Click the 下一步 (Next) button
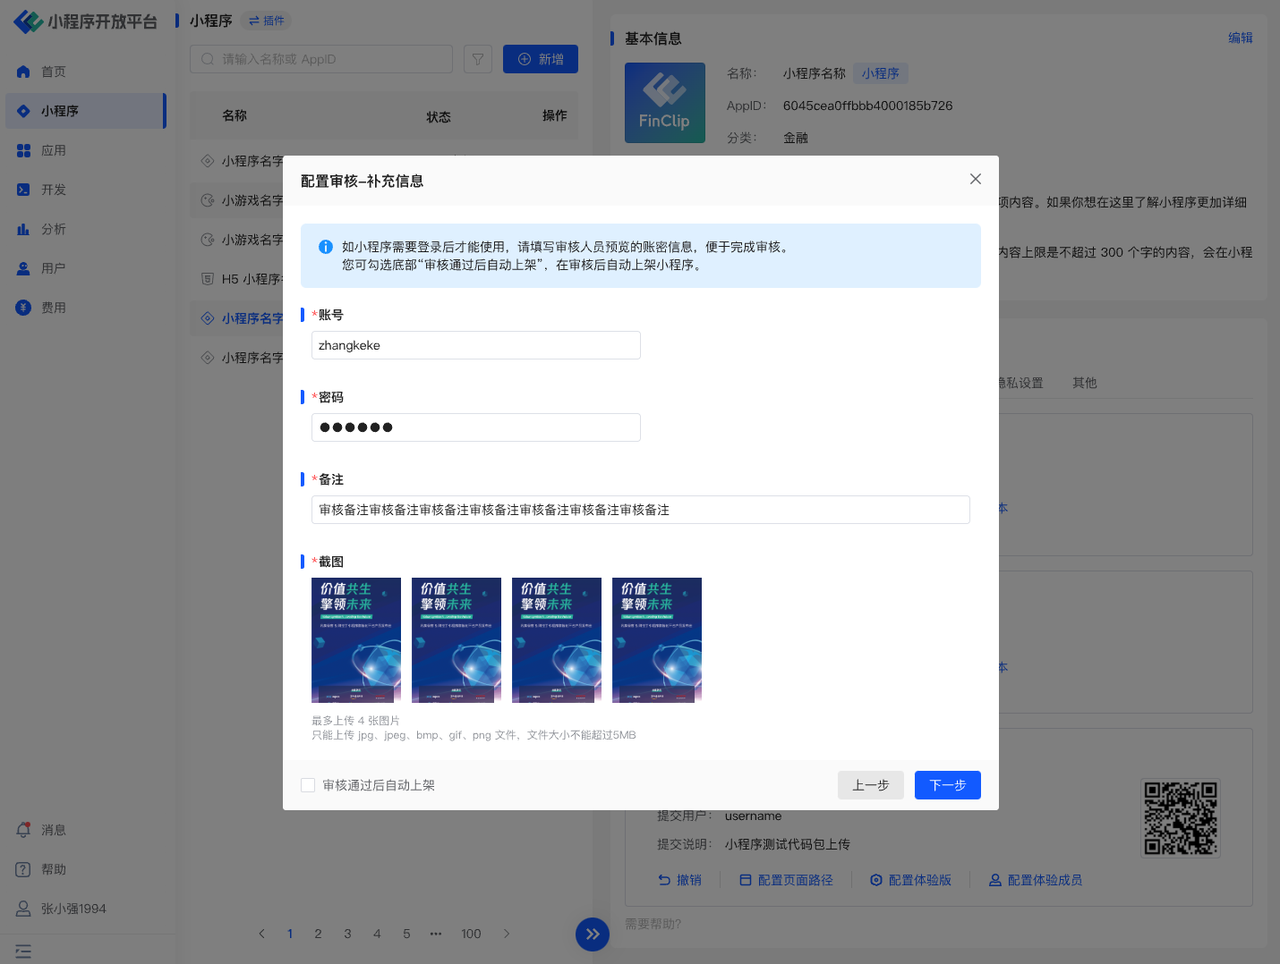Viewport: 1280px width, 964px height. (x=947, y=785)
